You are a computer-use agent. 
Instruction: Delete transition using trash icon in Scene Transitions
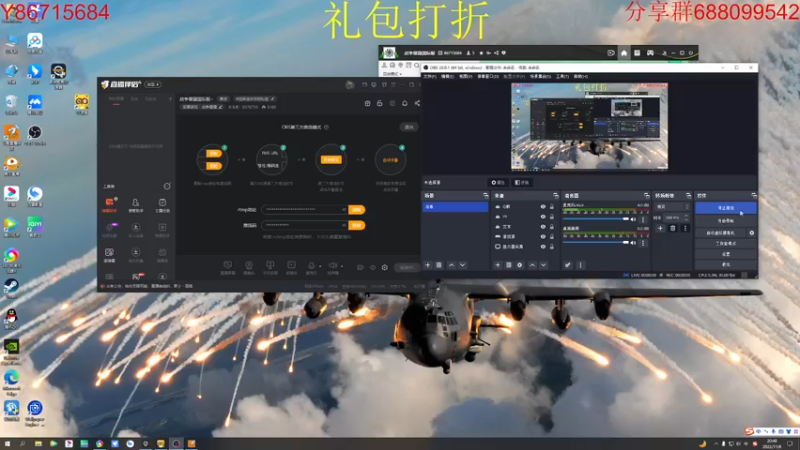click(672, 229)
